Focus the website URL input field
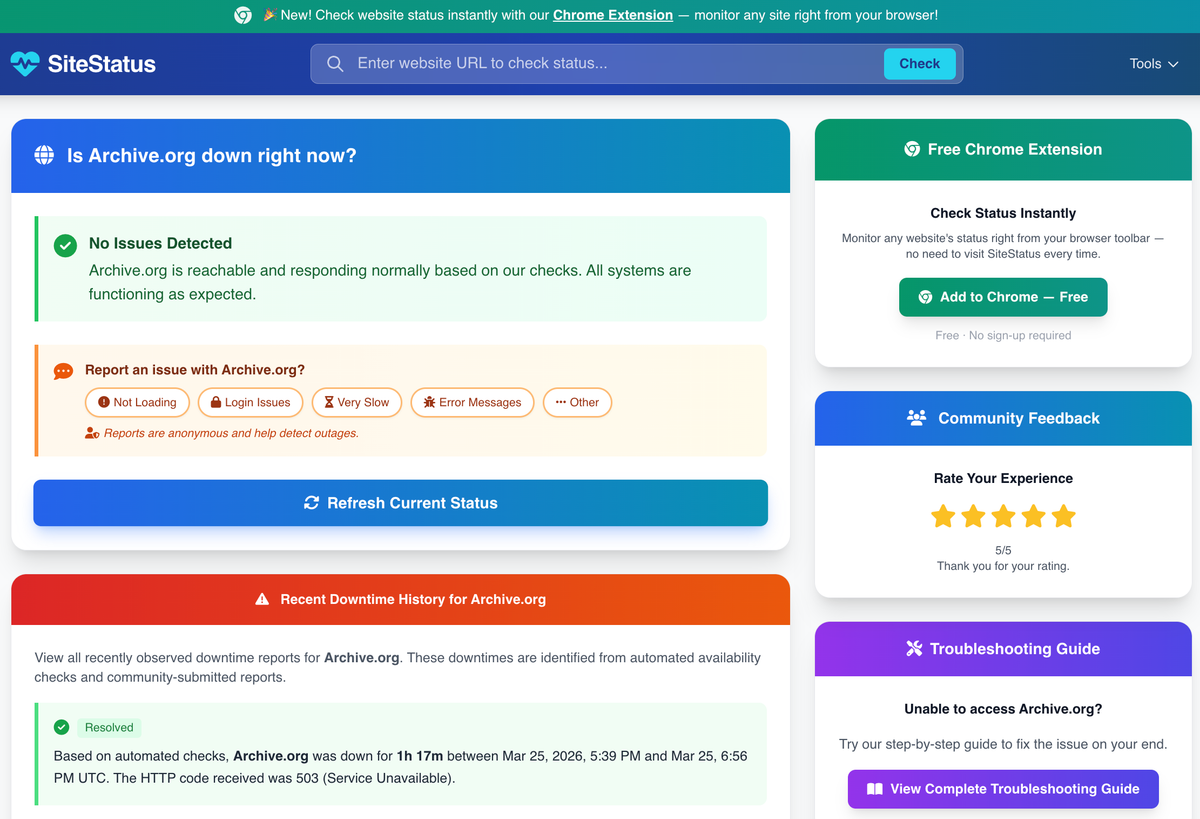1200x819 pixels. (615, 64)
